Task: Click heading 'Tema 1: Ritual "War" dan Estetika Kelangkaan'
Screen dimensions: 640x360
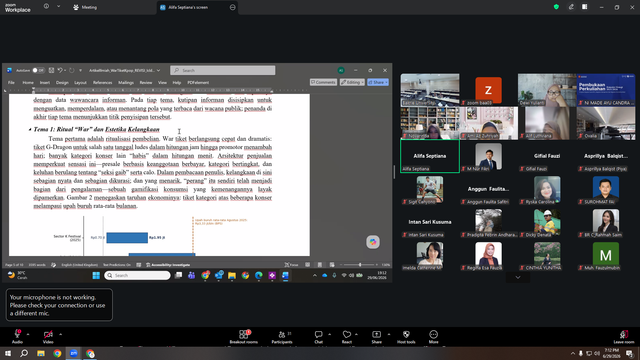Action: (x=96, y=129)
